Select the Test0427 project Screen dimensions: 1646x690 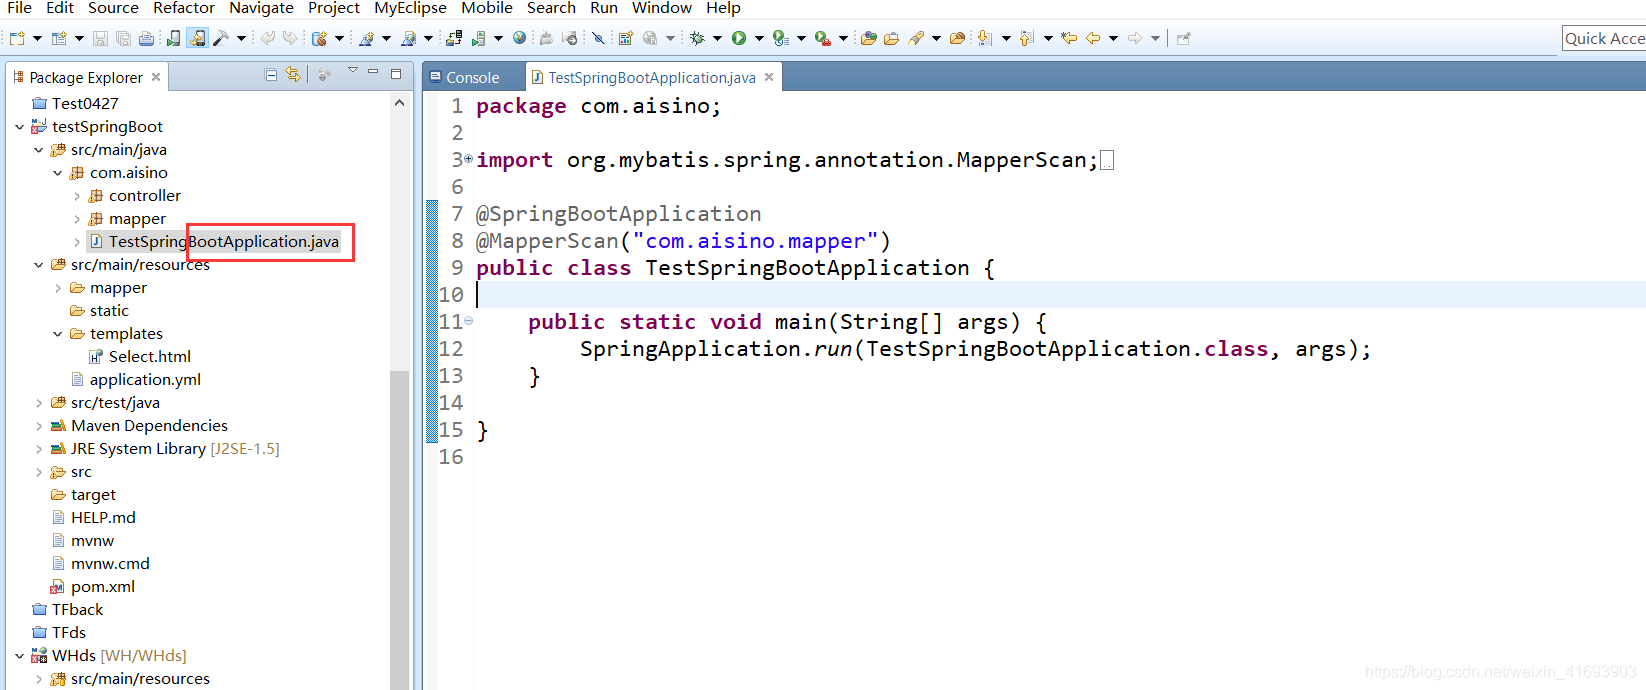[x=85, y=103]
